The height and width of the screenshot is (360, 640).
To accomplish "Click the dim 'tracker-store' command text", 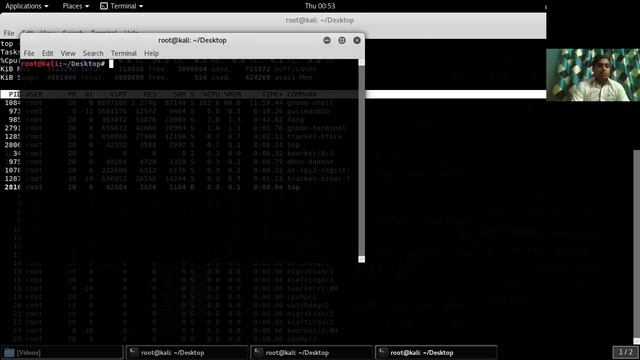I will pyautogui.click(x=314, y=137).
